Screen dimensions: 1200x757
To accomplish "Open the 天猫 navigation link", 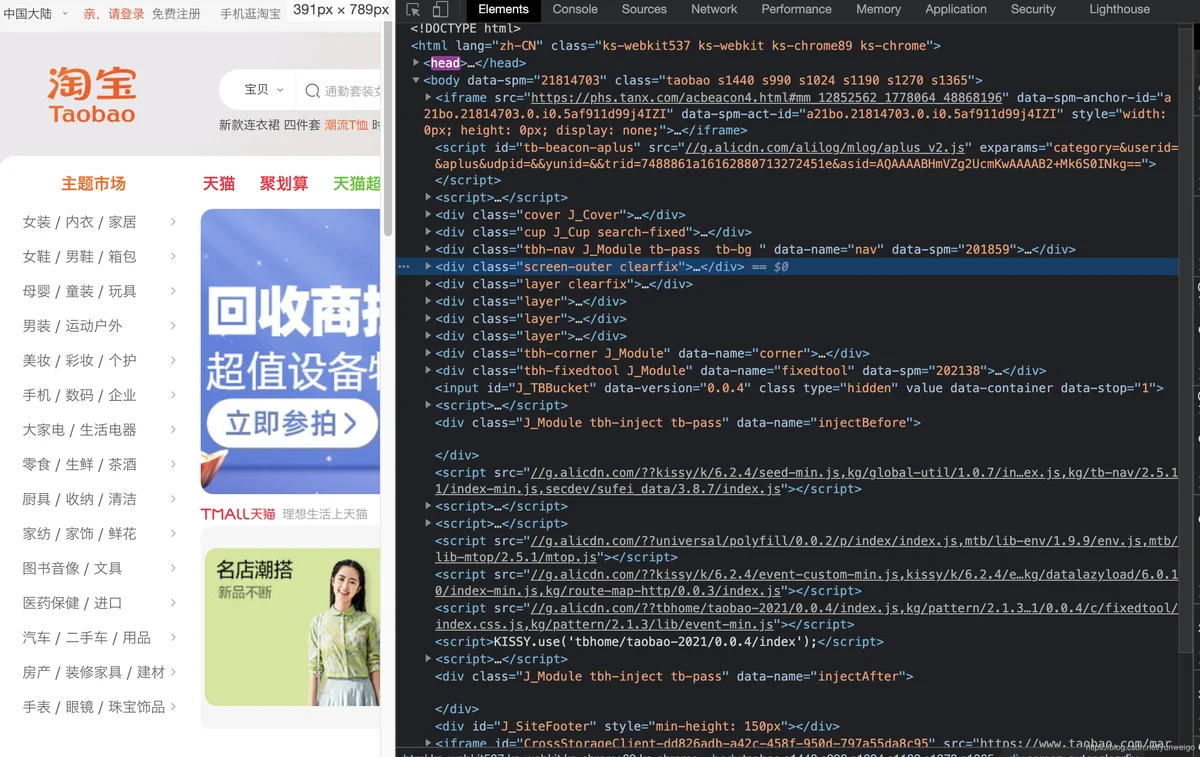I will [219, 184].
